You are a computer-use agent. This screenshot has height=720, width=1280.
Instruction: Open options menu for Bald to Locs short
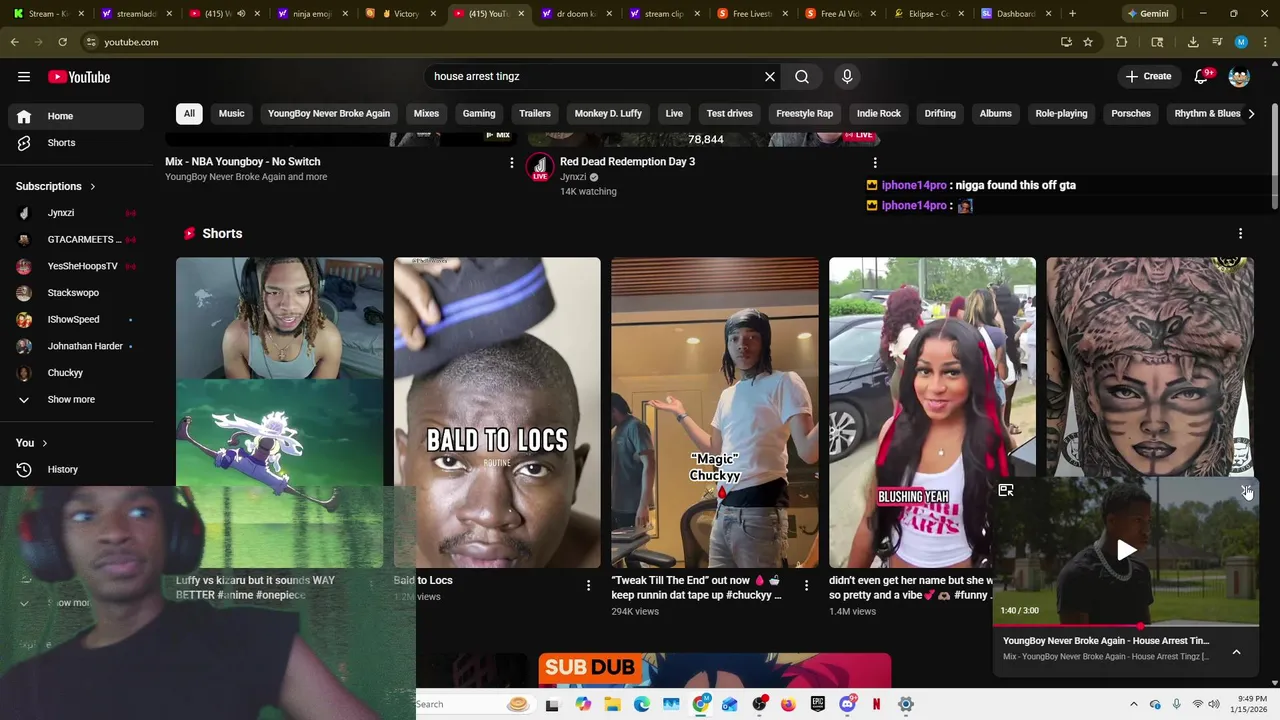[588, 585]
